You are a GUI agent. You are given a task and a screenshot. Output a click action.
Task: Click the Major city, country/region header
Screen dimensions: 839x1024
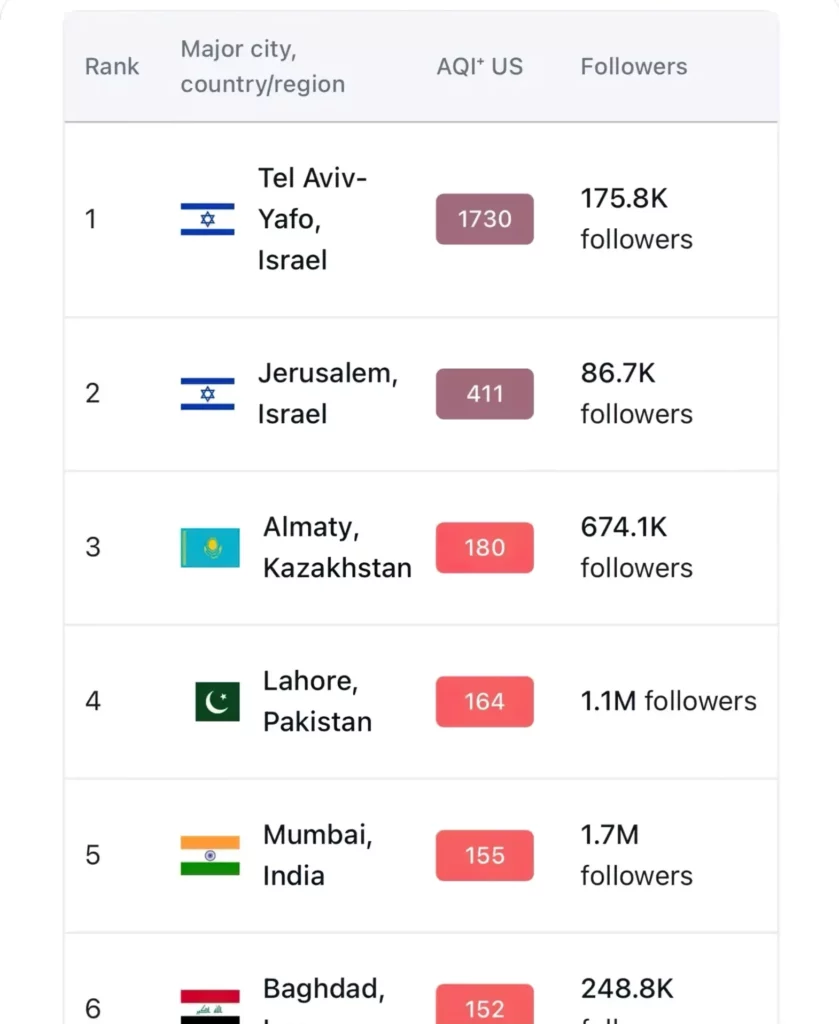(x=262, y=67)
